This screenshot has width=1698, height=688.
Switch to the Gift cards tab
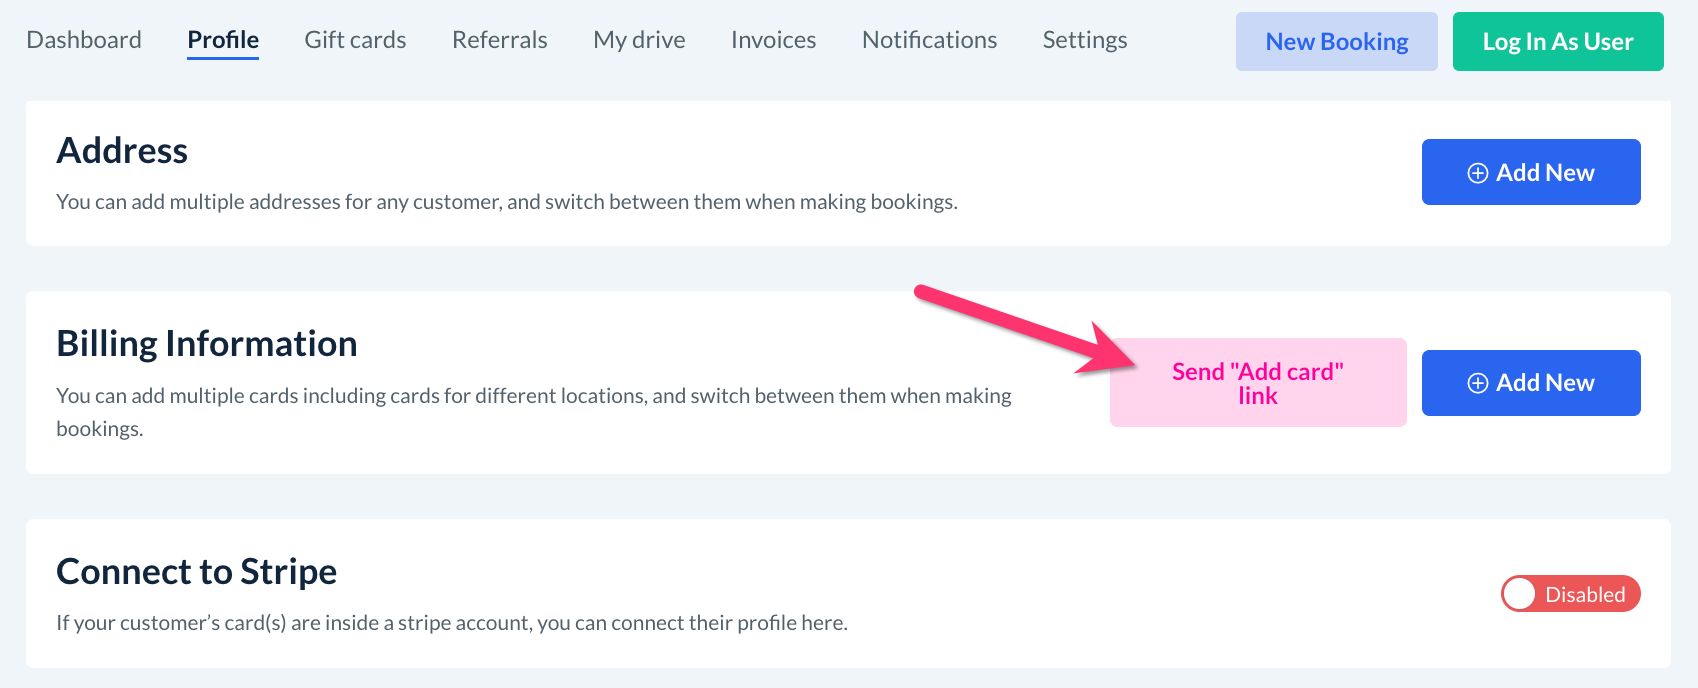[x=355, y=40]
